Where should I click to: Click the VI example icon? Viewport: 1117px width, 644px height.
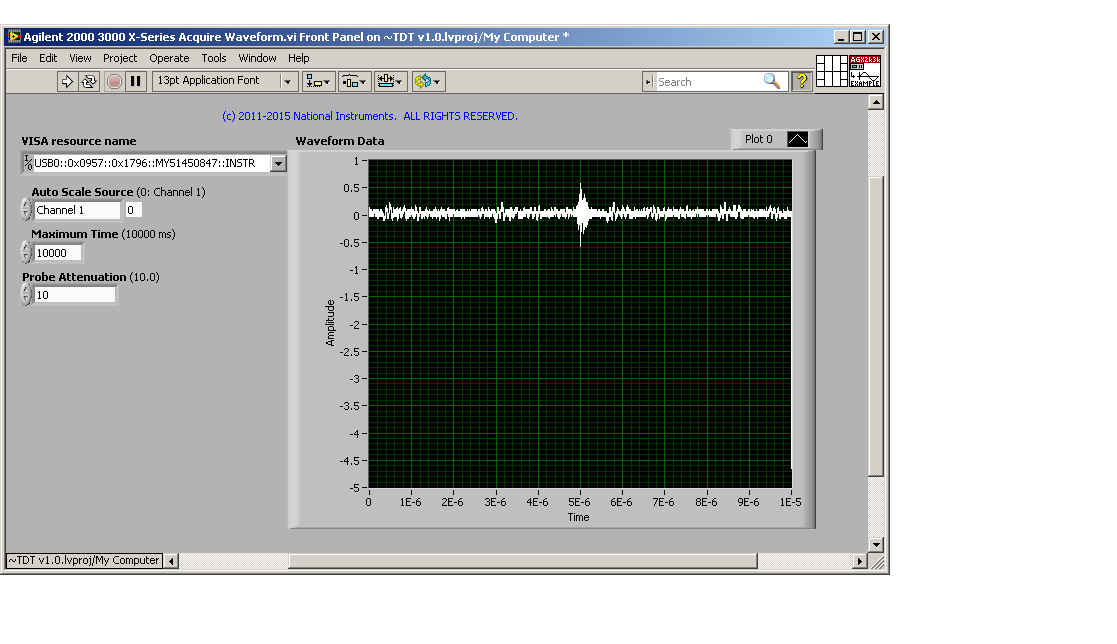(865, 71)
